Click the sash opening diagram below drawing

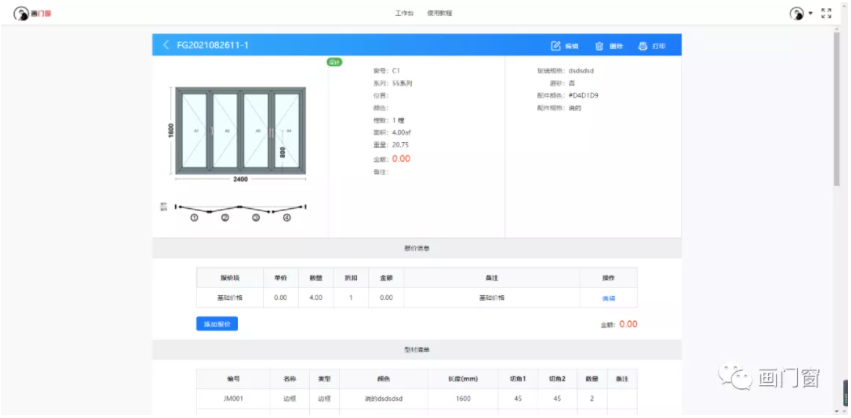[240, 211]
